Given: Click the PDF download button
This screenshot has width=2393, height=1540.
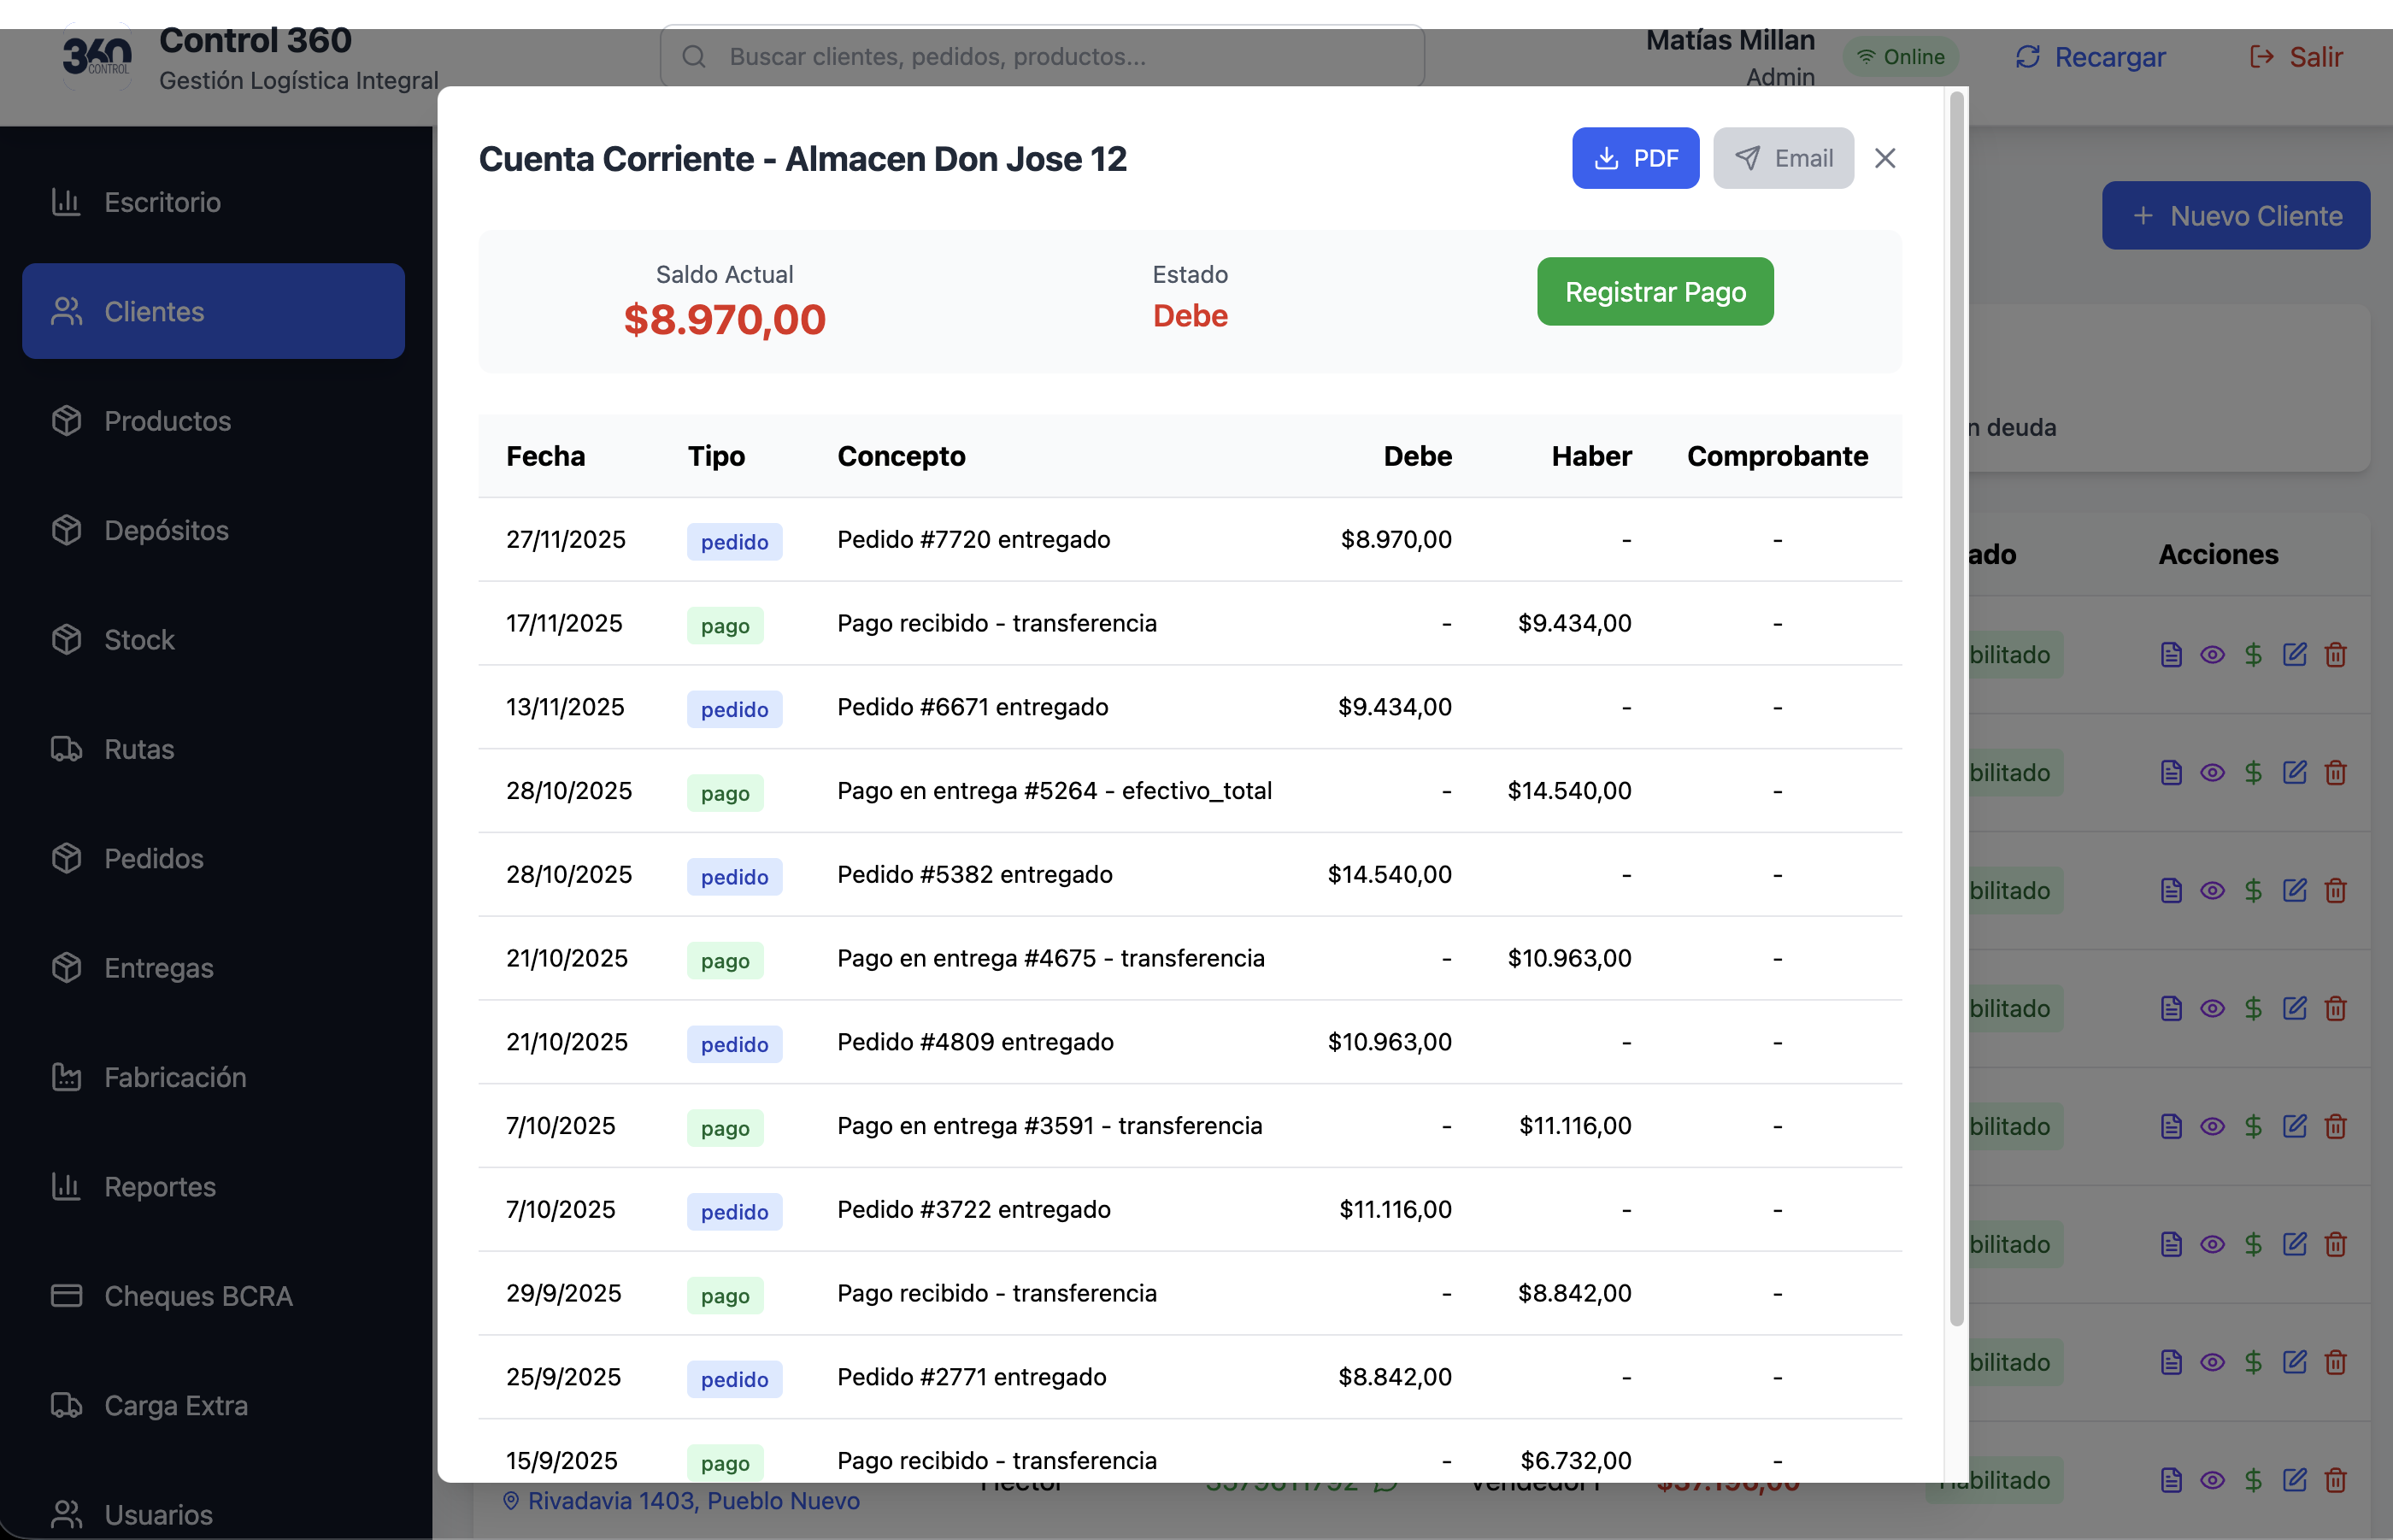Looking at the screenshot, I should pyautogui.click(x=1634, y=158).
